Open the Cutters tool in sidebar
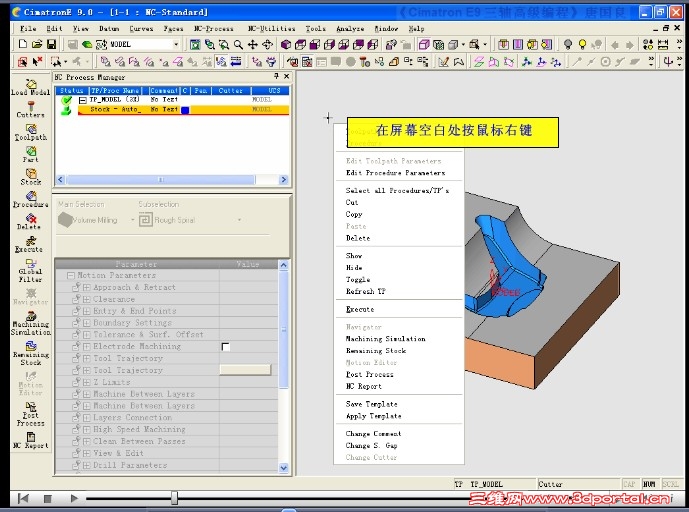 pos(30,109)
